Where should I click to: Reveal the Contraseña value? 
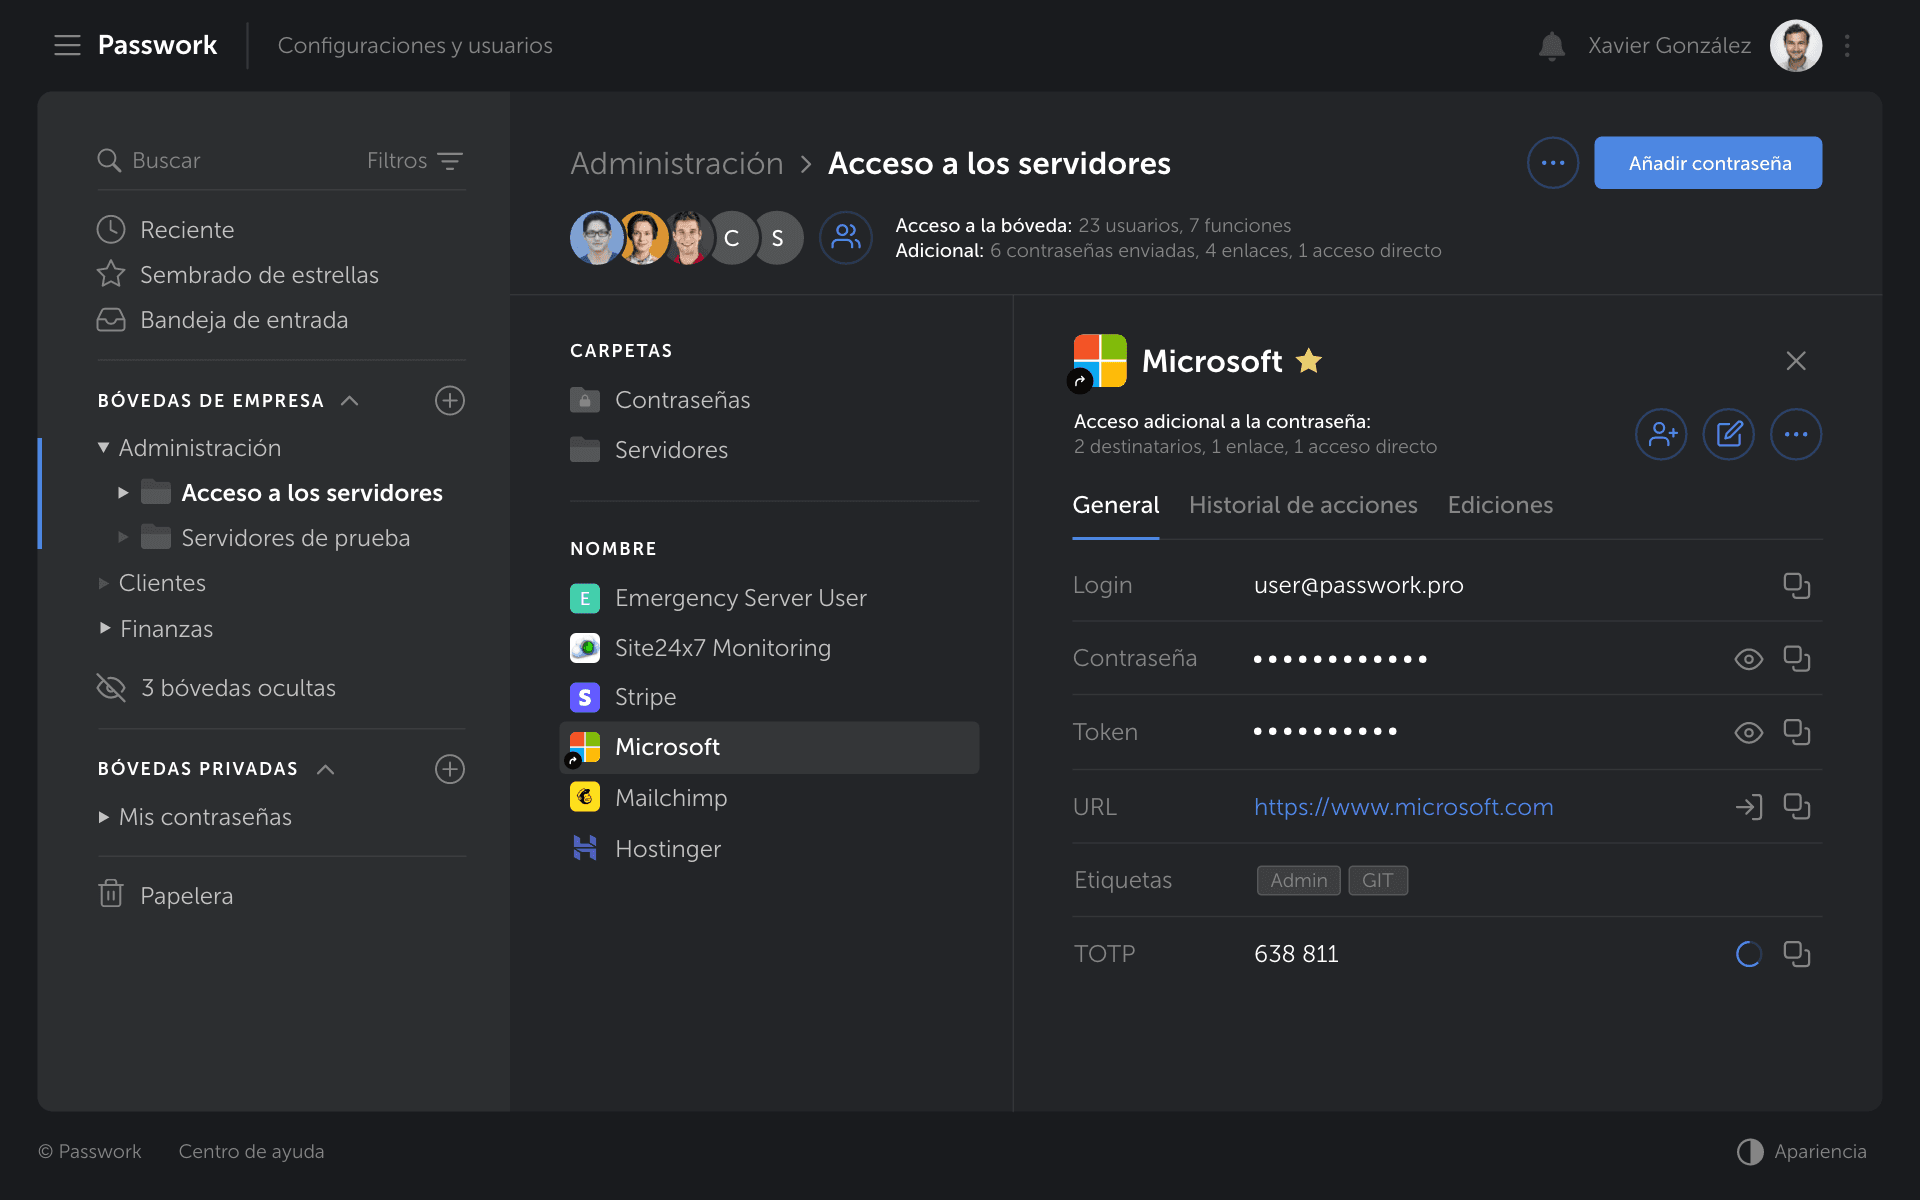[1748, 659]
